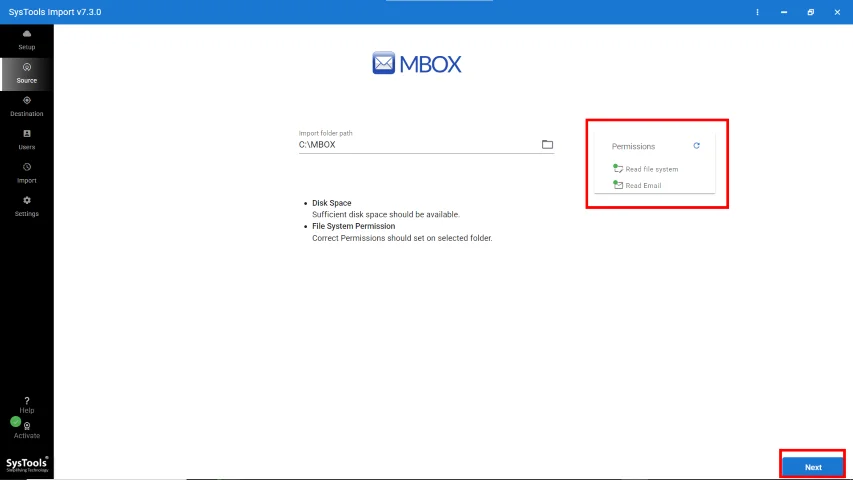Refresh the Permissions panel
This screenshot has width=853, height=480.
point(696,146)
